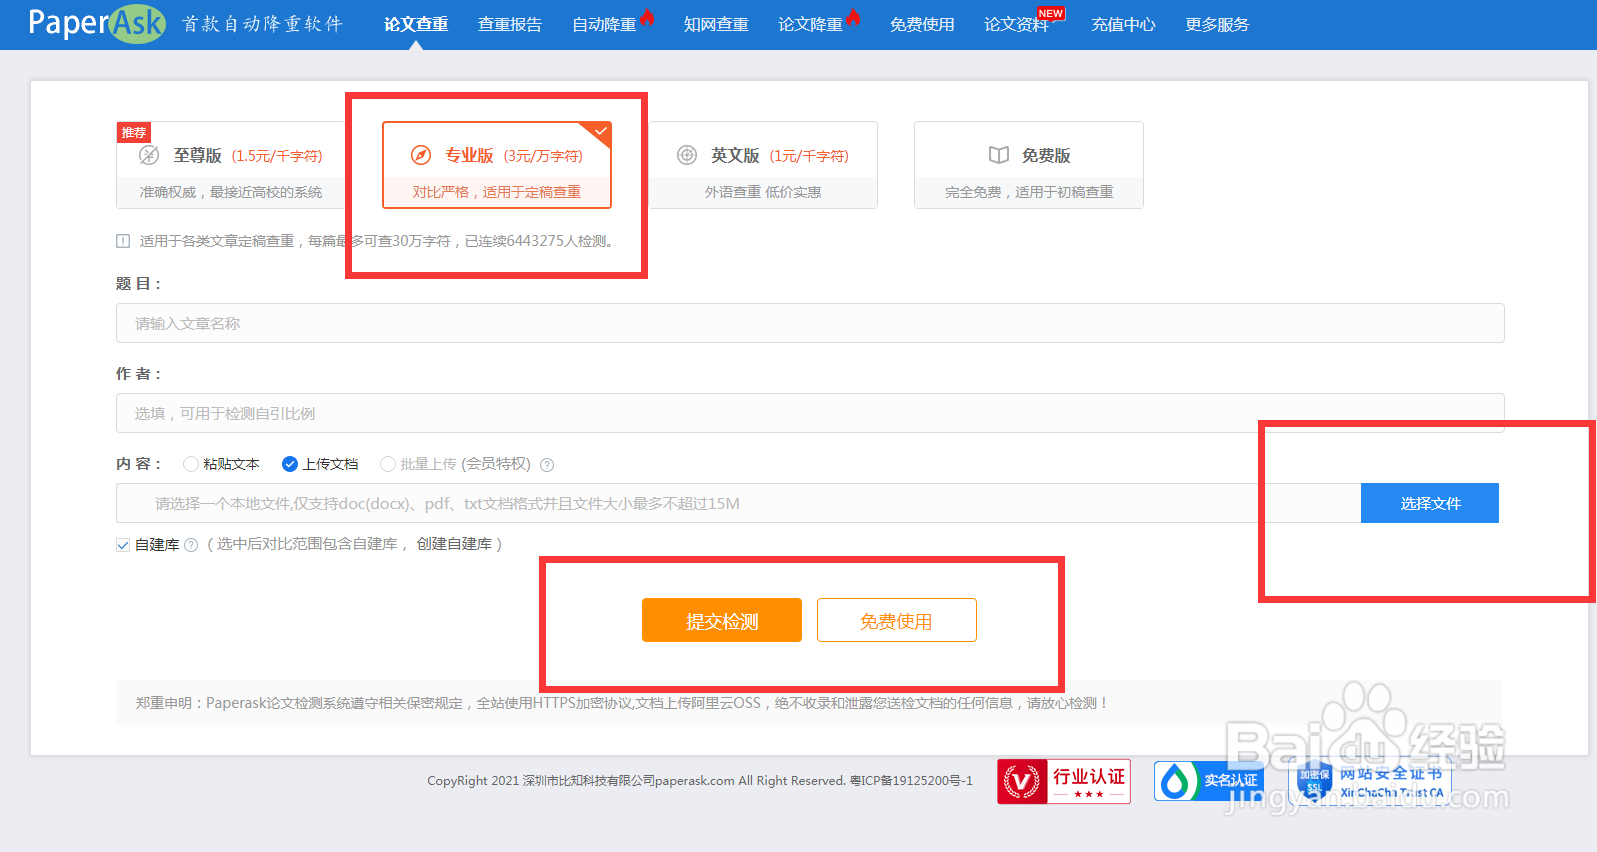Click the file path upload field
This screenshot has height=852, width=1597.
point(738,503)
